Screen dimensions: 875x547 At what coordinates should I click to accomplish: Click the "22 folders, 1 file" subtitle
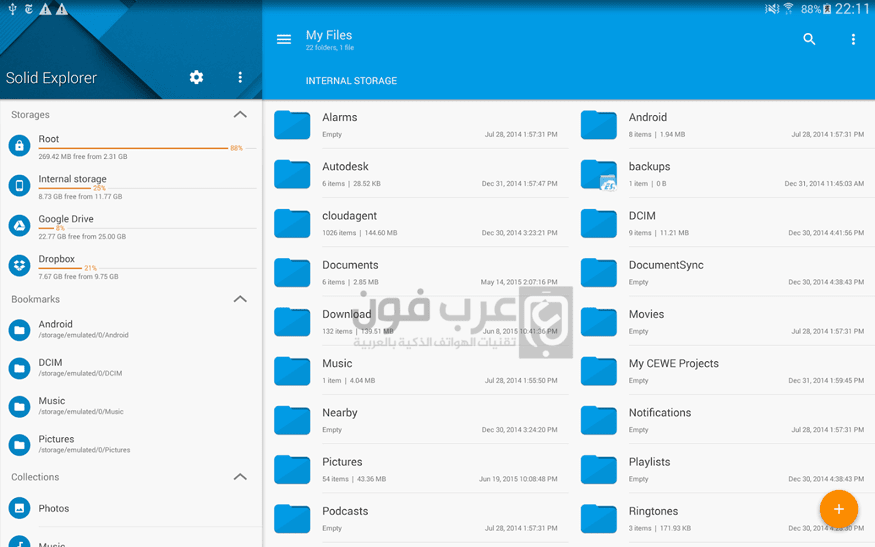[330, 48]
